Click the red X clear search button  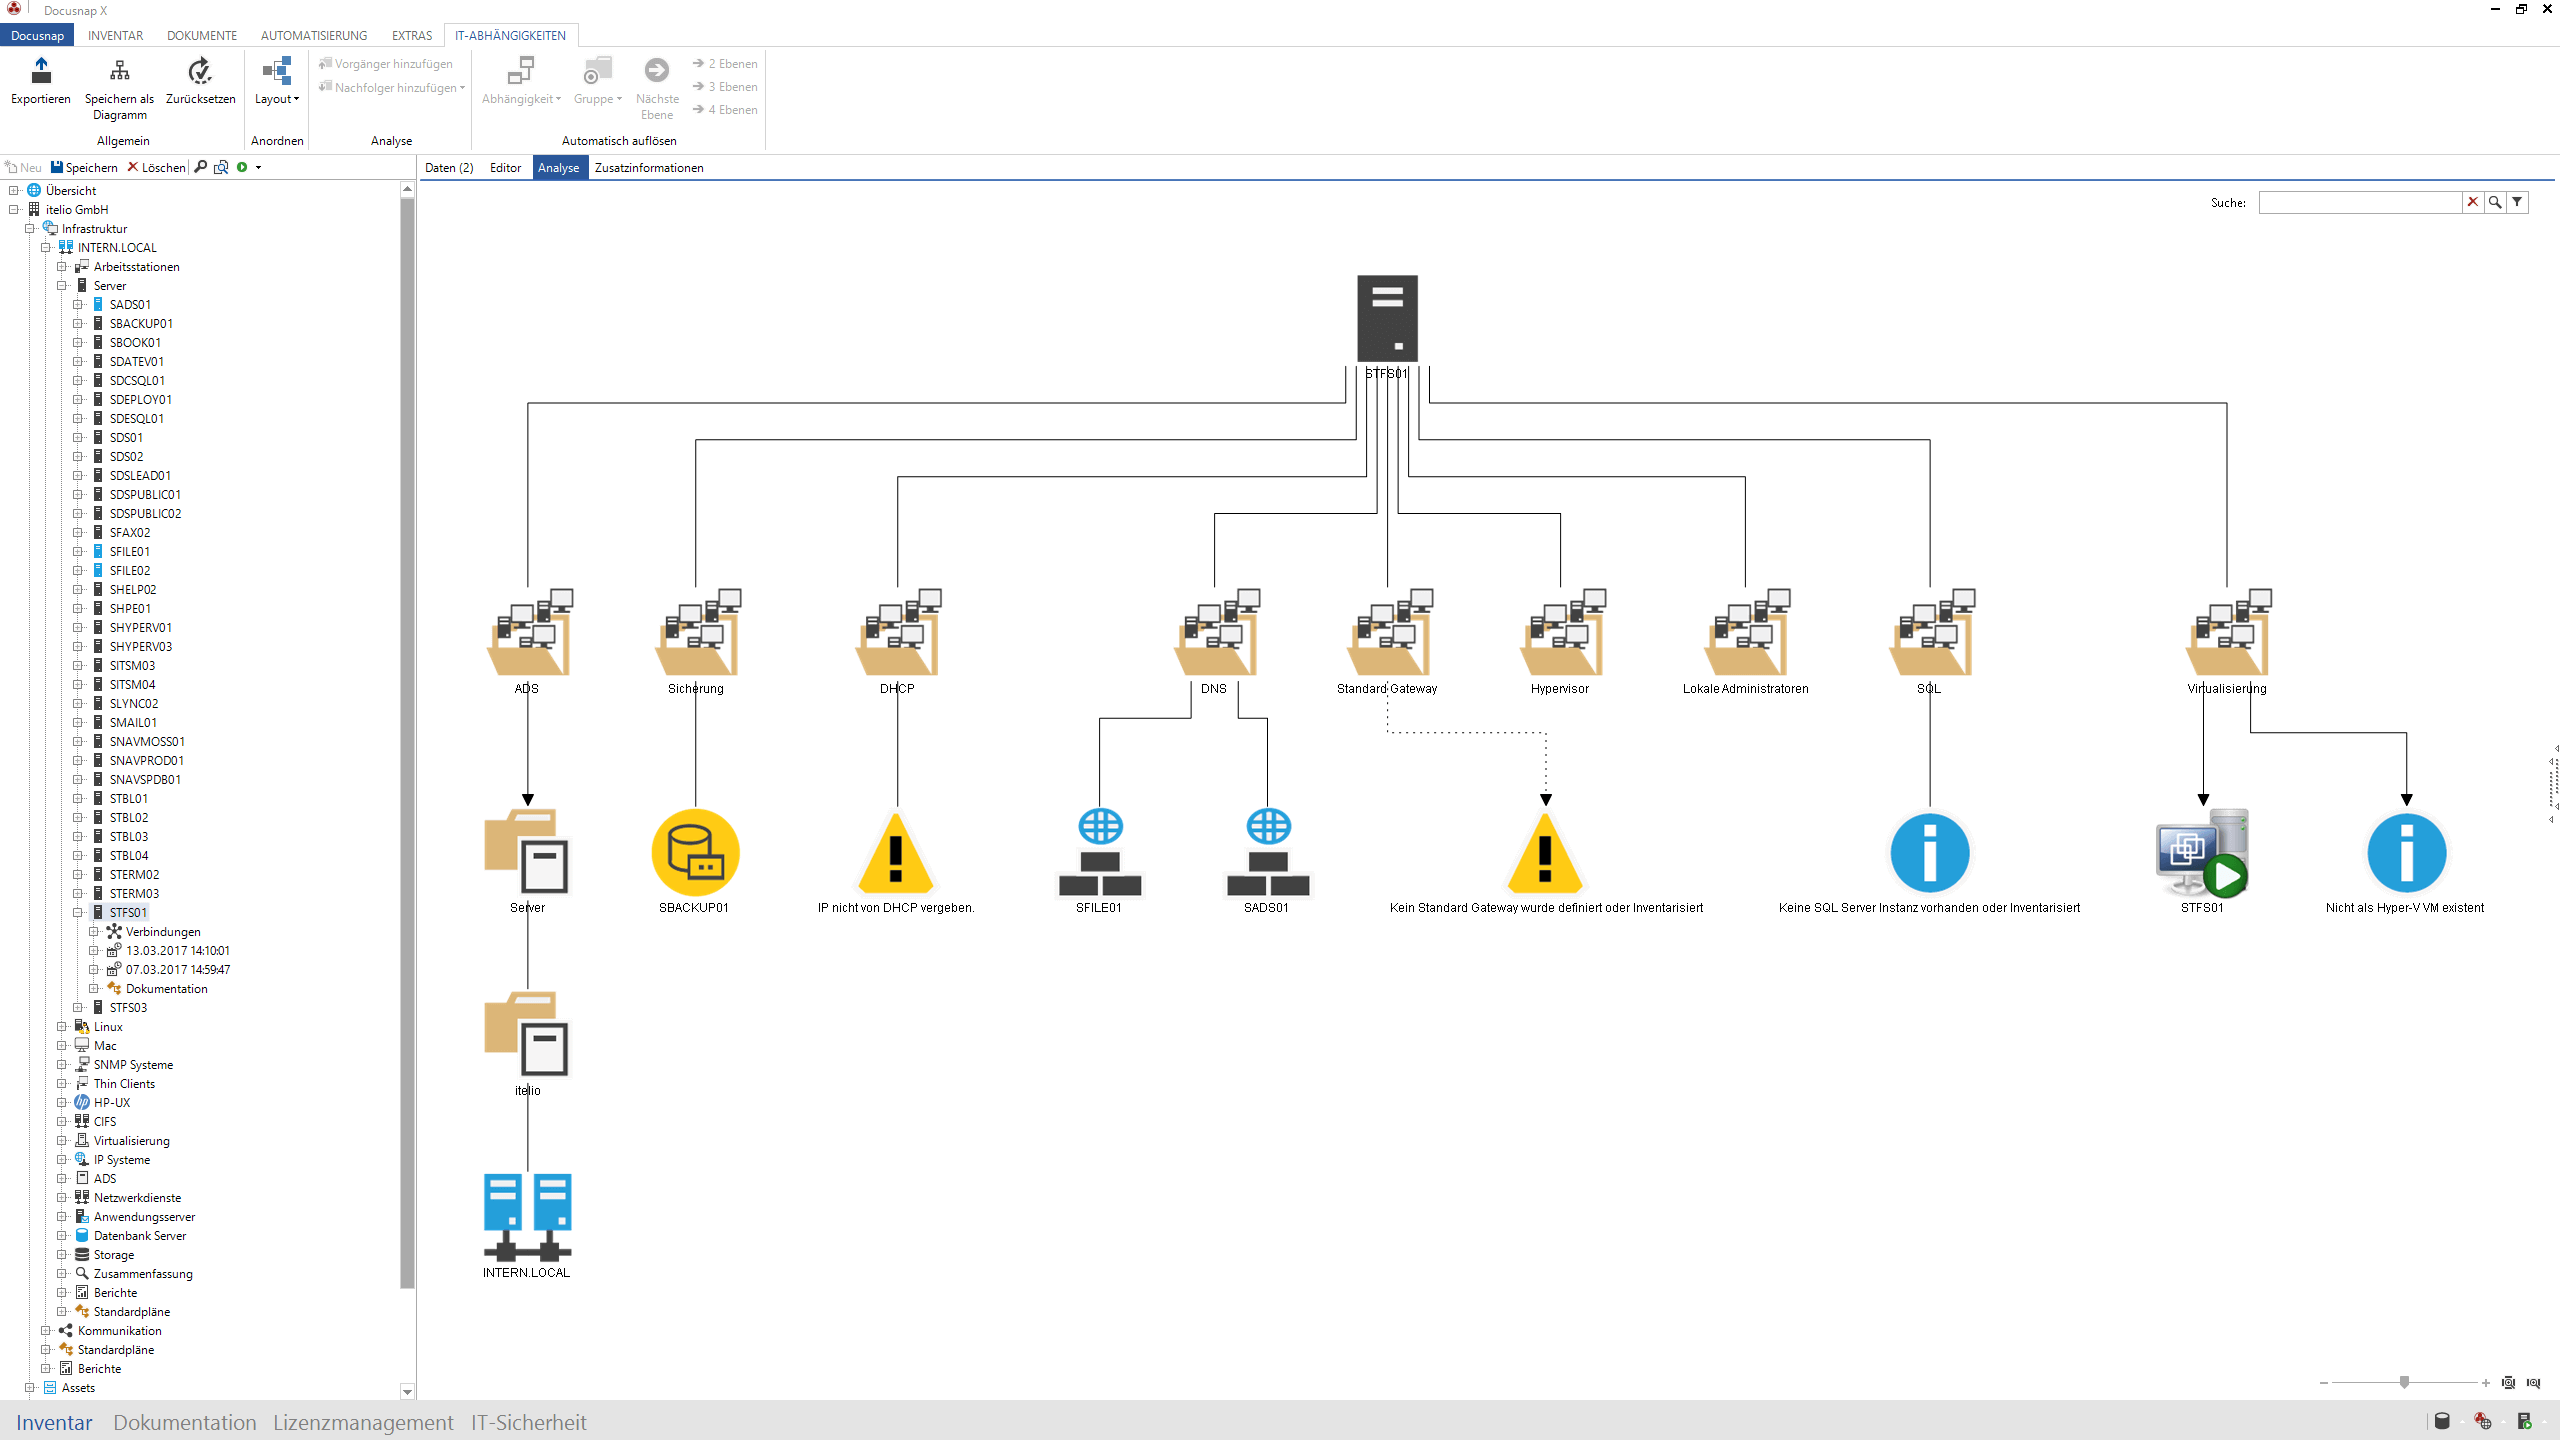pos(2473,202)
